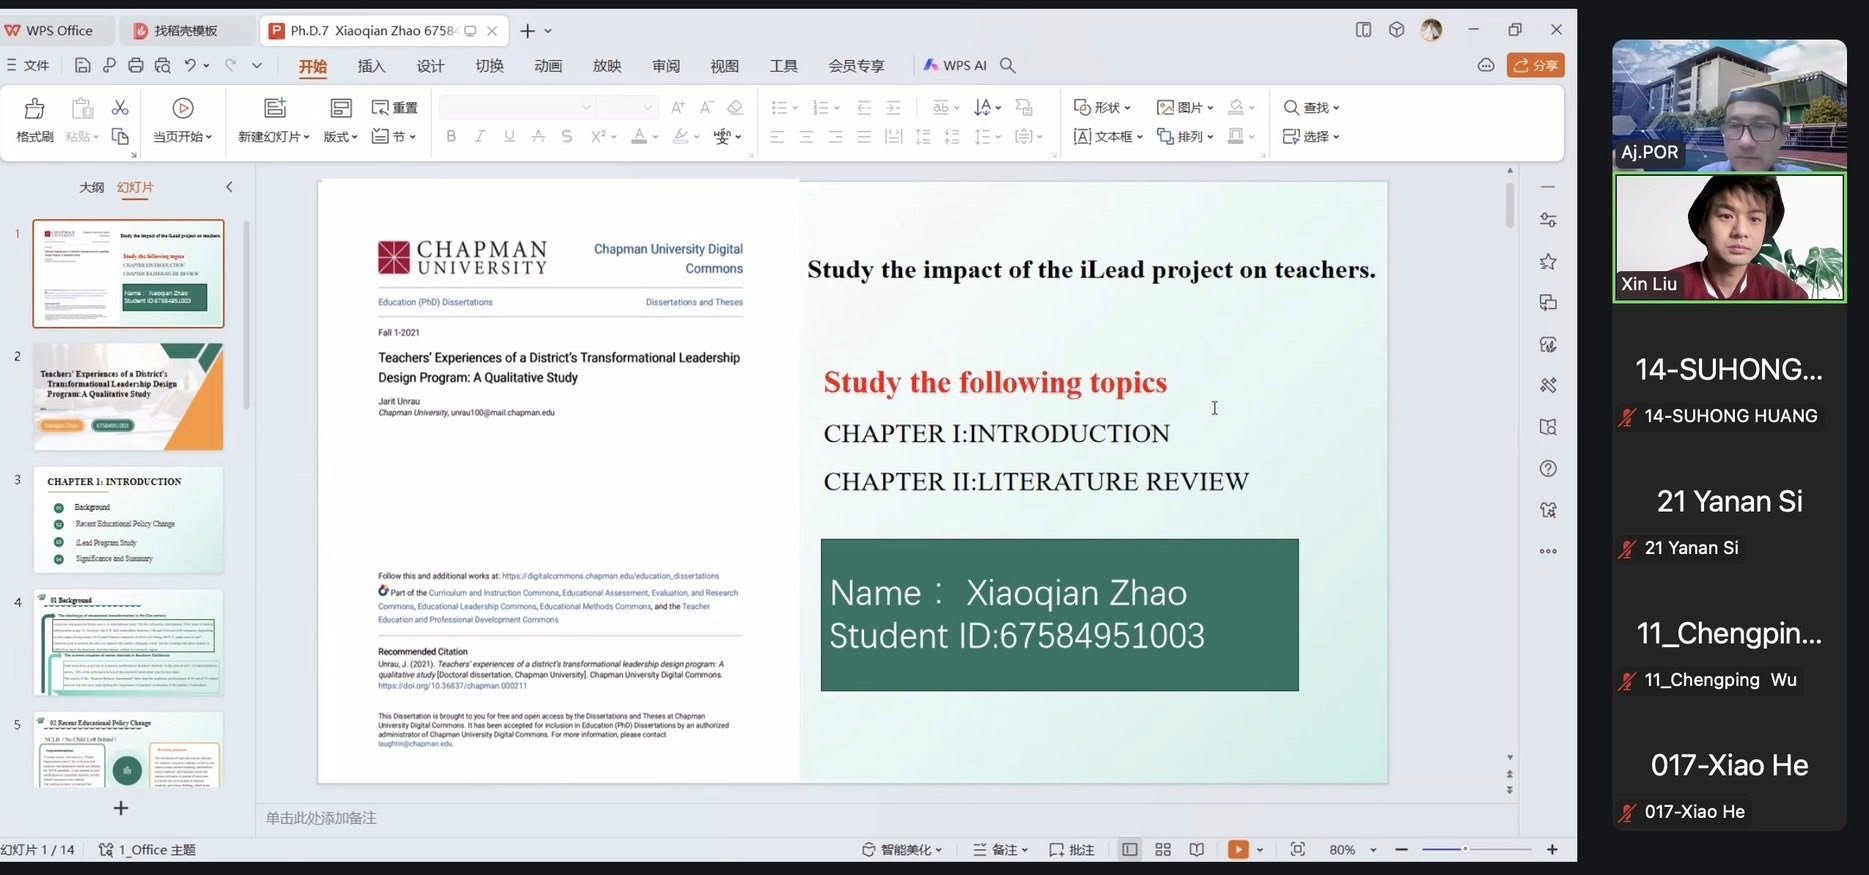Open the font name combo box
The width and height of the screenshot is (1869, 875).
tap(517, 107)
